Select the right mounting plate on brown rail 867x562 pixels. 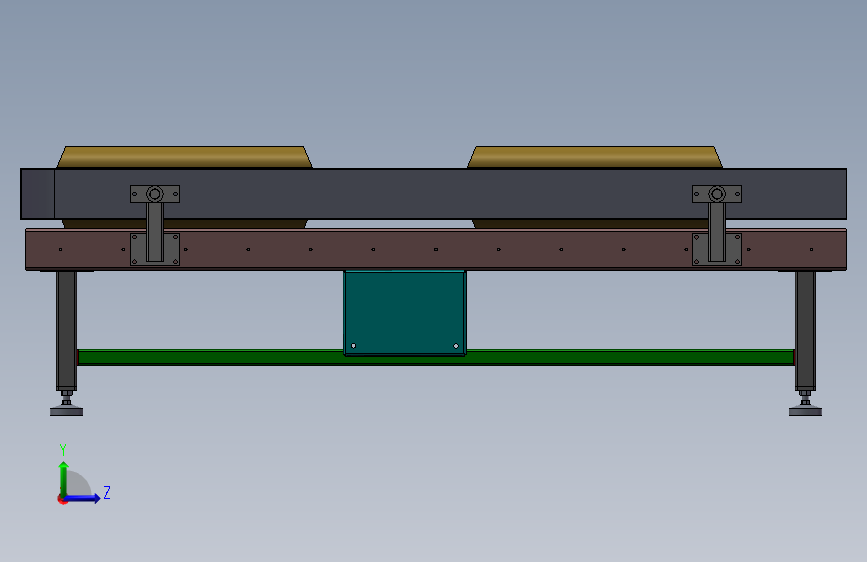coord(717,249)
